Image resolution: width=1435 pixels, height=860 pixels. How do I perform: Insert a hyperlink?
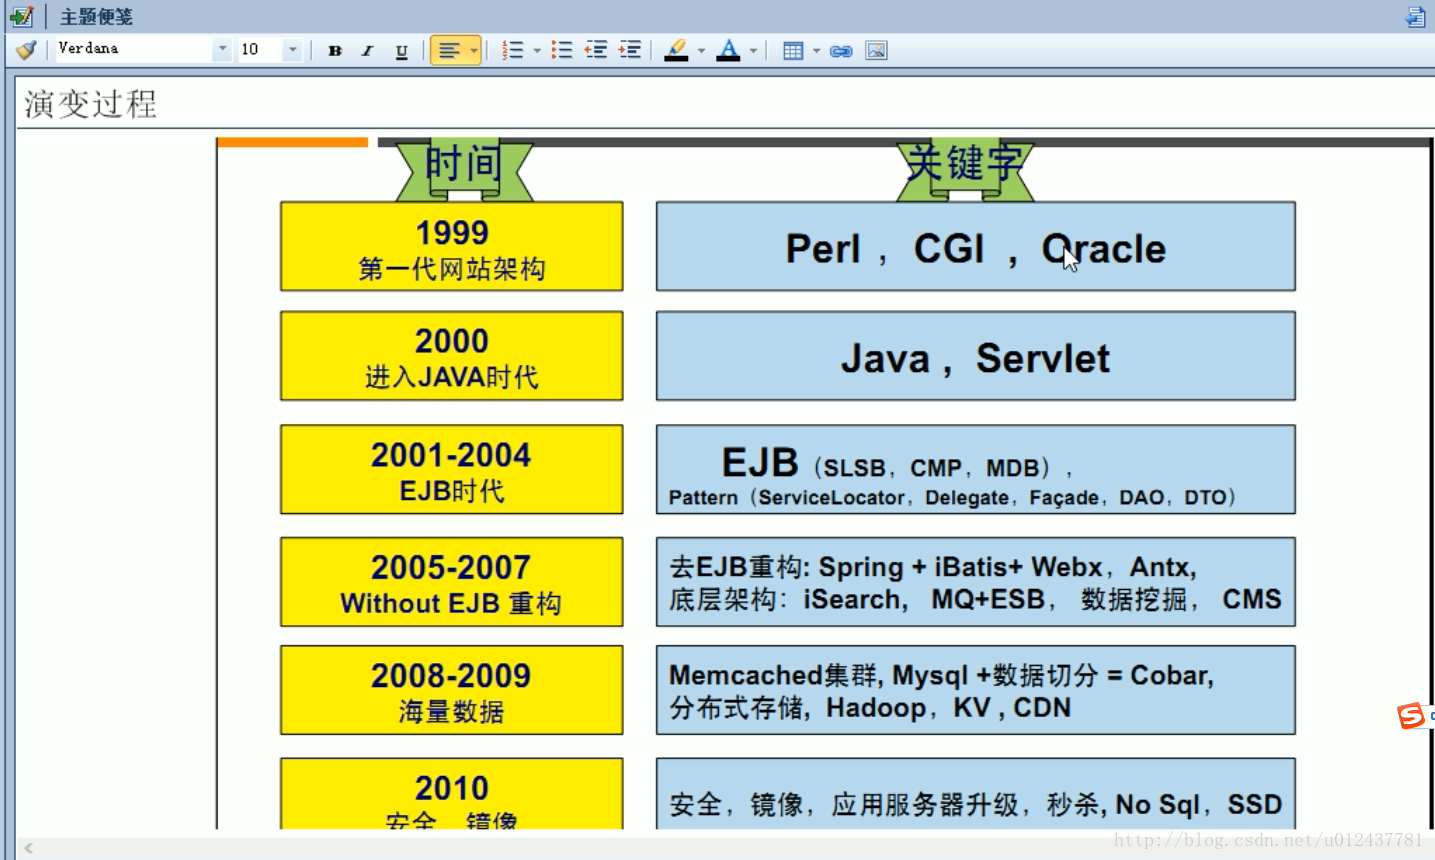pos(841,50)
